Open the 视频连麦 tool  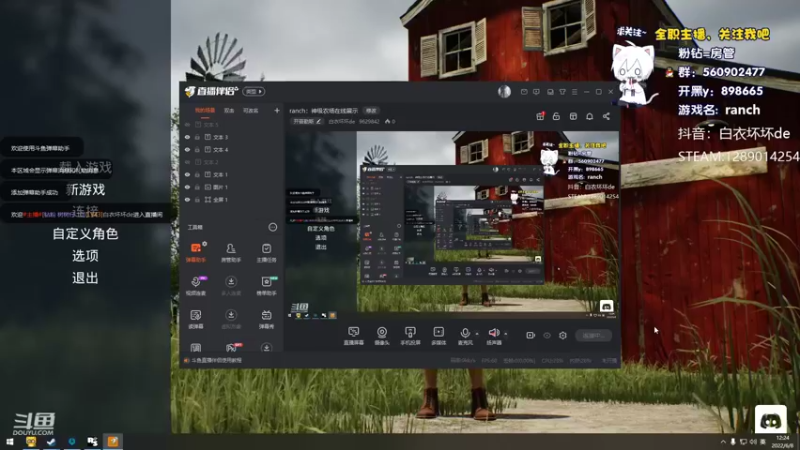(196, 286)
